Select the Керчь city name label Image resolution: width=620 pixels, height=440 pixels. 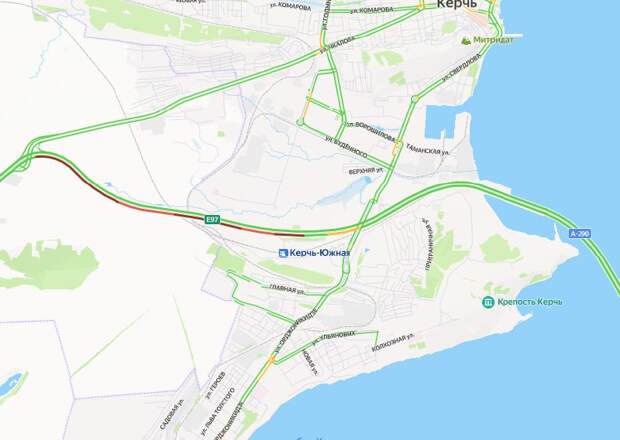(x=456, y=4)
